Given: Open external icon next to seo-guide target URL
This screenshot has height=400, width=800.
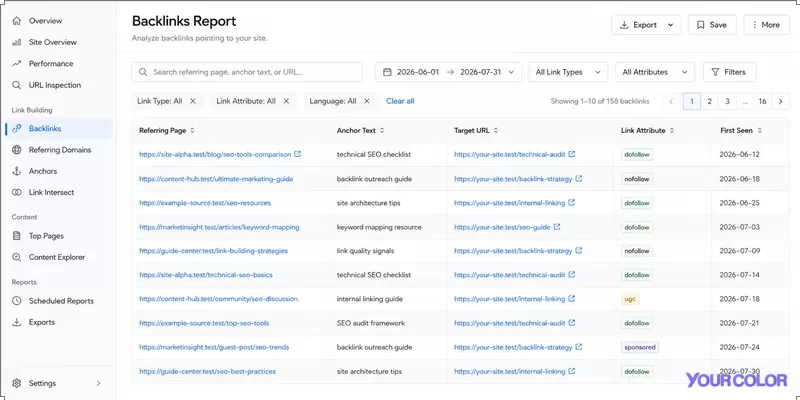Looking at the screenshot, I should [x=557, y=227].
